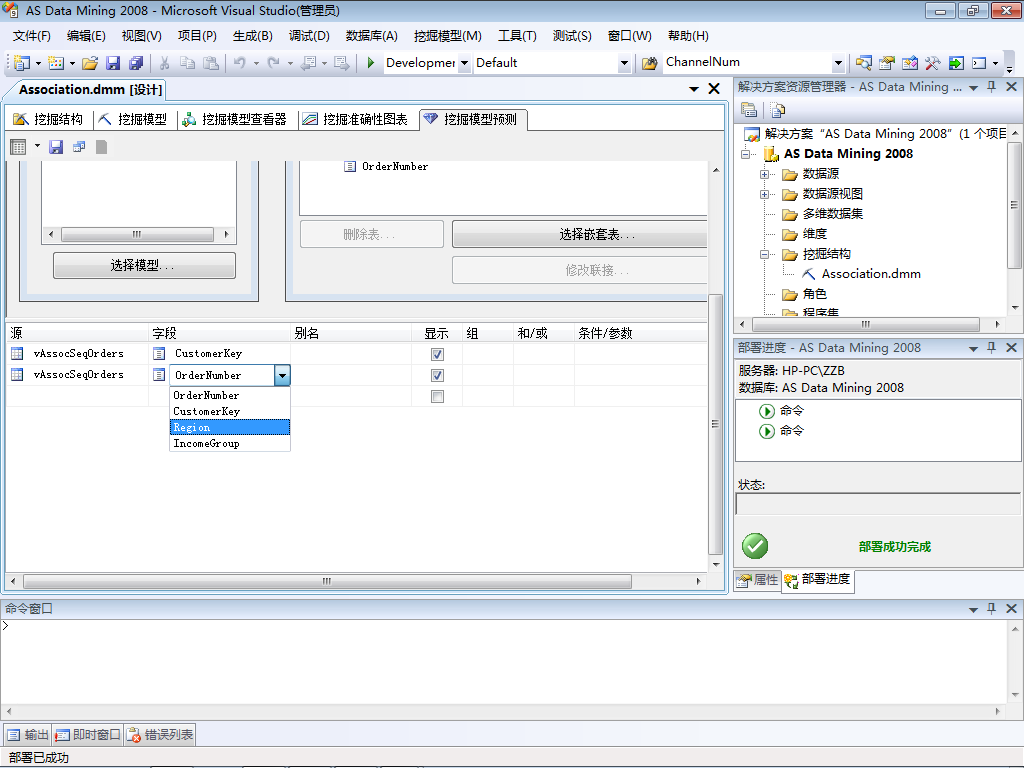Select IncomeGroup from field list
1024x768 pixels.
tap(230, 443)
